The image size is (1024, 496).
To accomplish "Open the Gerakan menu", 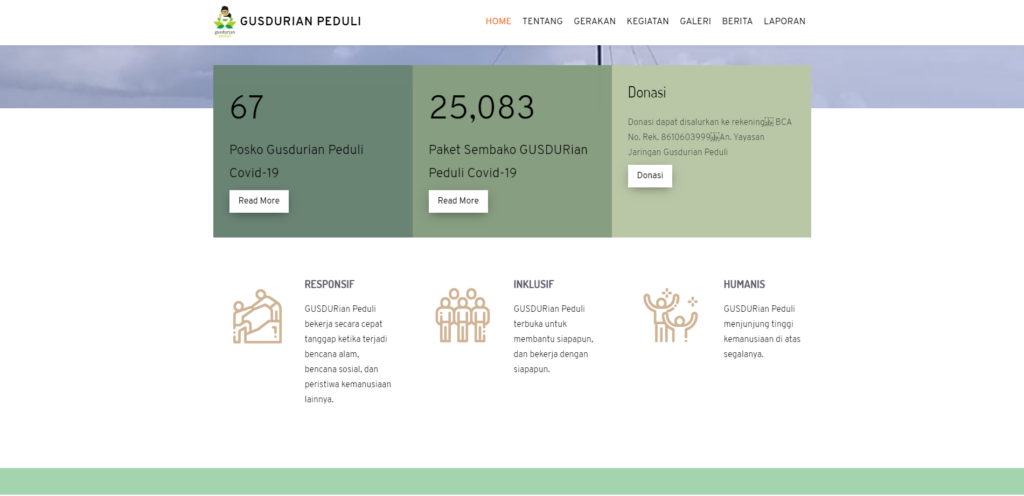I will tap(594, 21).
